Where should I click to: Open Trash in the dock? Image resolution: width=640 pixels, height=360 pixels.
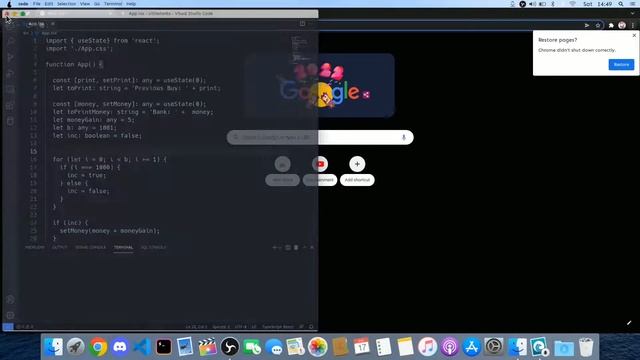coord(586,347)
